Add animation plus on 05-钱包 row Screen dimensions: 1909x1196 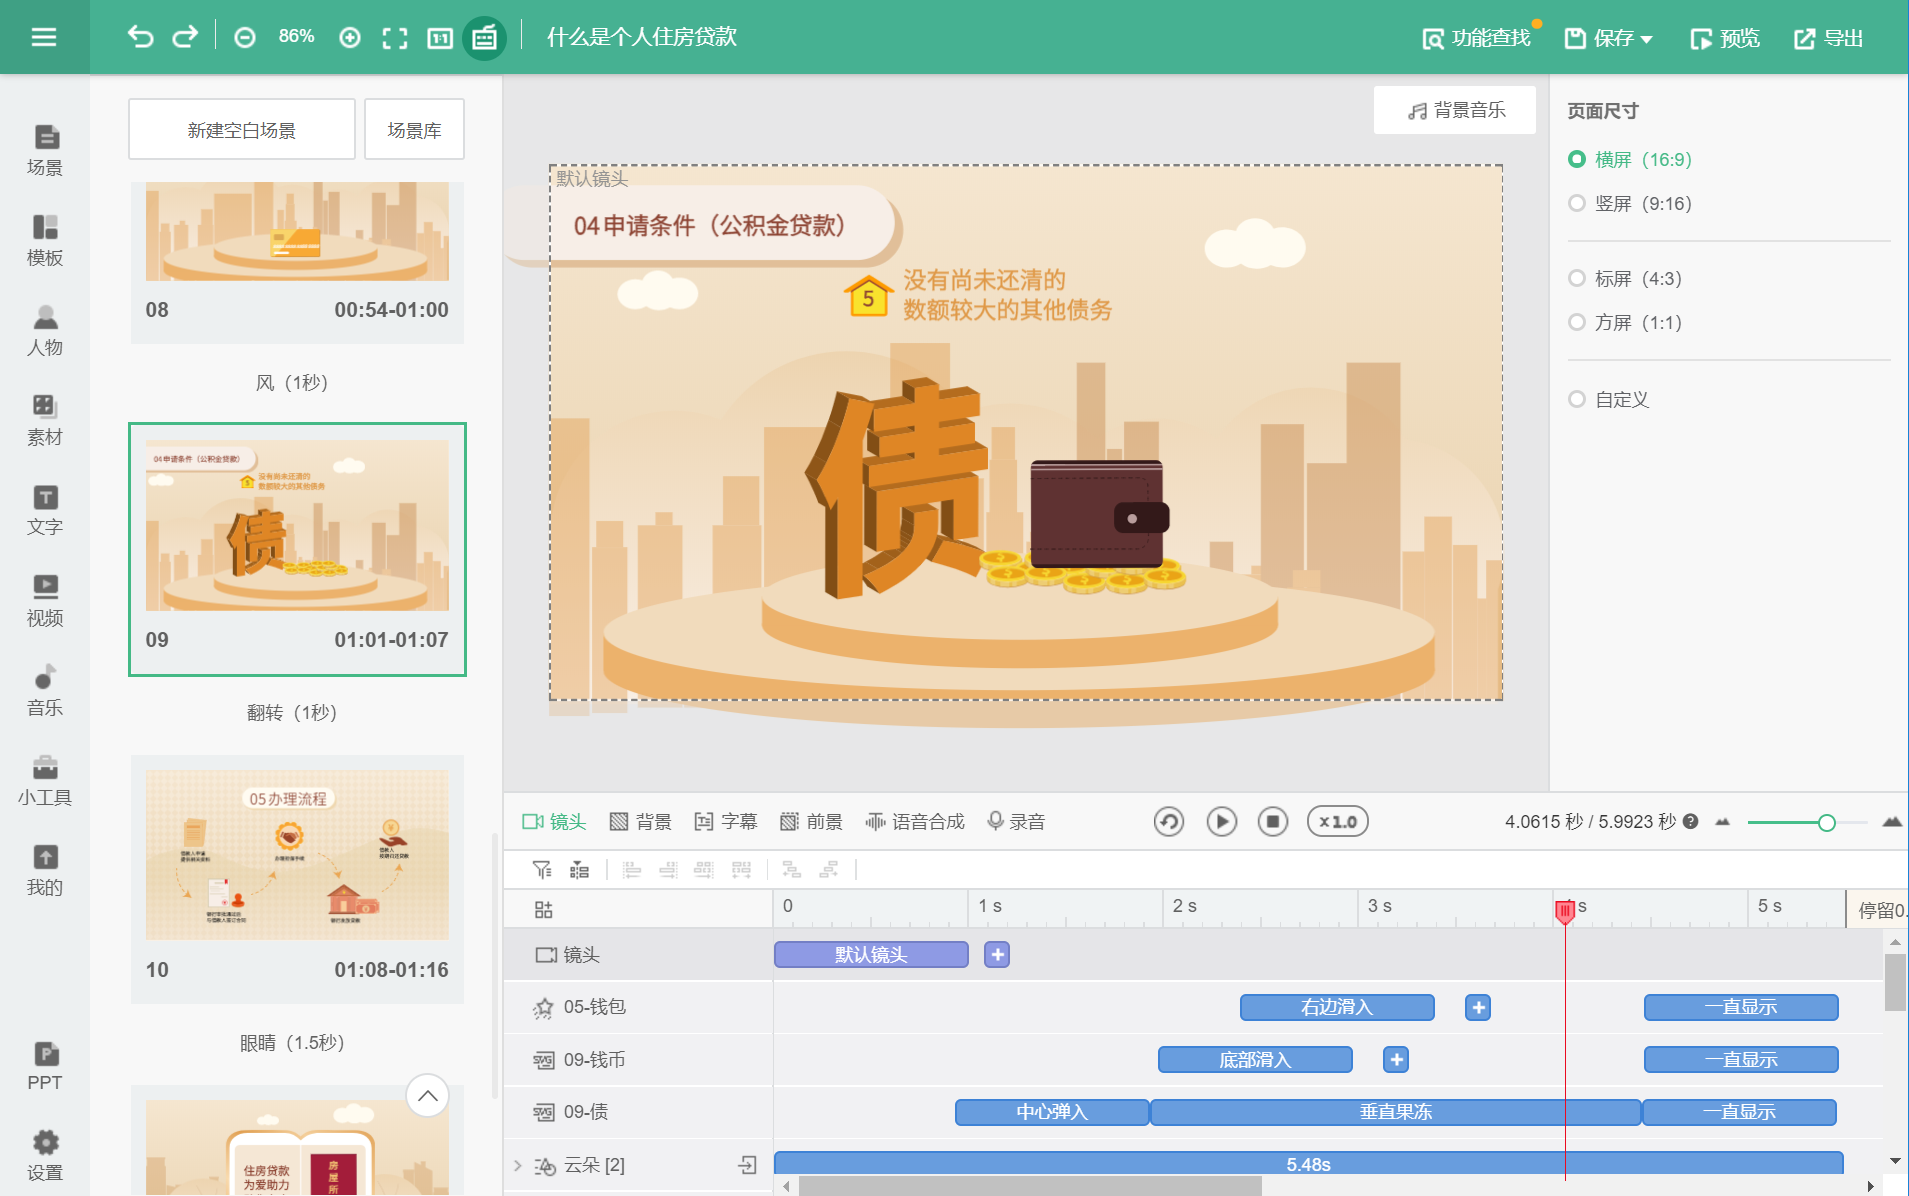(x=1478, y=1007)
